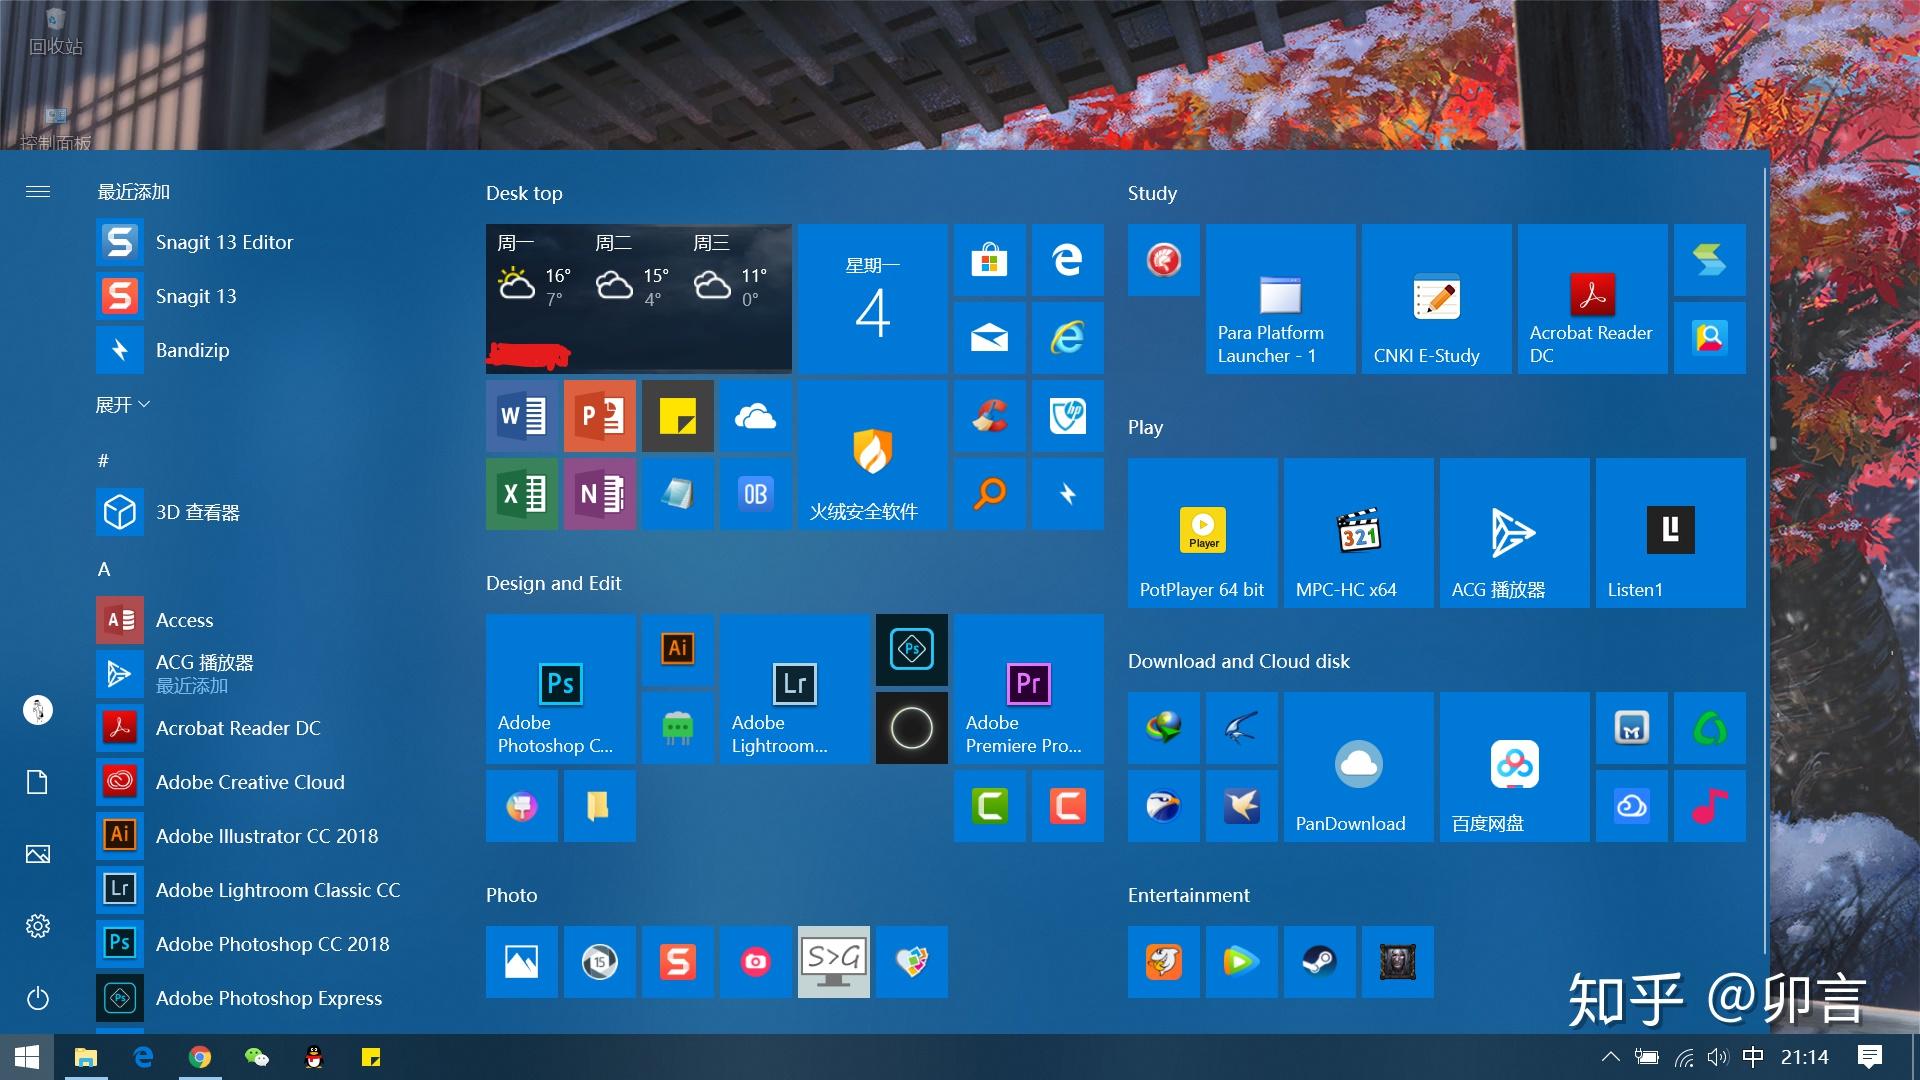Open Settings gear in Start sidebar
The image size is (1920, 1080).
pyautogui.click(x=38, y=926)
